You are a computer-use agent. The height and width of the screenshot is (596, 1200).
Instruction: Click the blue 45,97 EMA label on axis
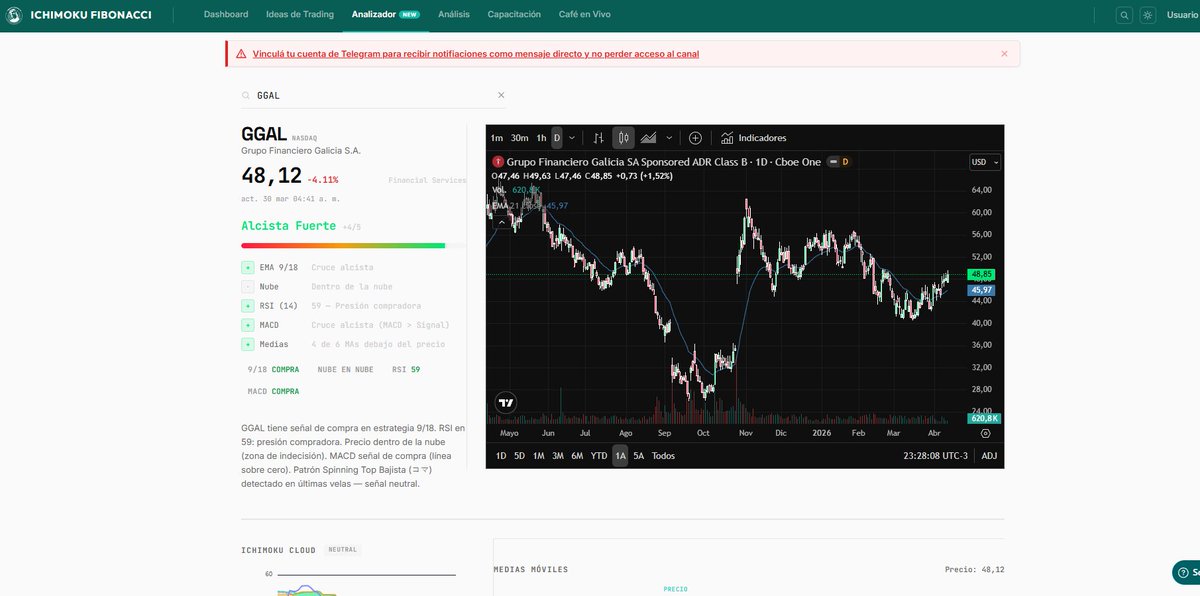pyautogui.click(x=980, y=290)
